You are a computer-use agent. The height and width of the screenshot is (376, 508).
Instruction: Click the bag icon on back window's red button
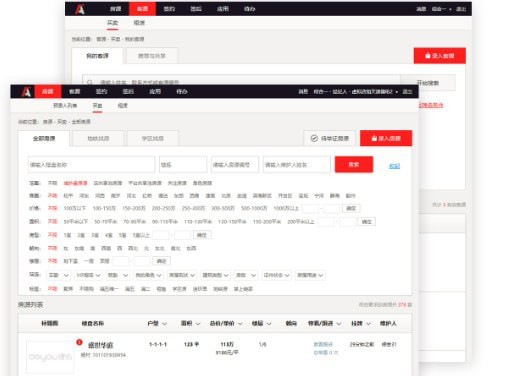pos(428,56)
